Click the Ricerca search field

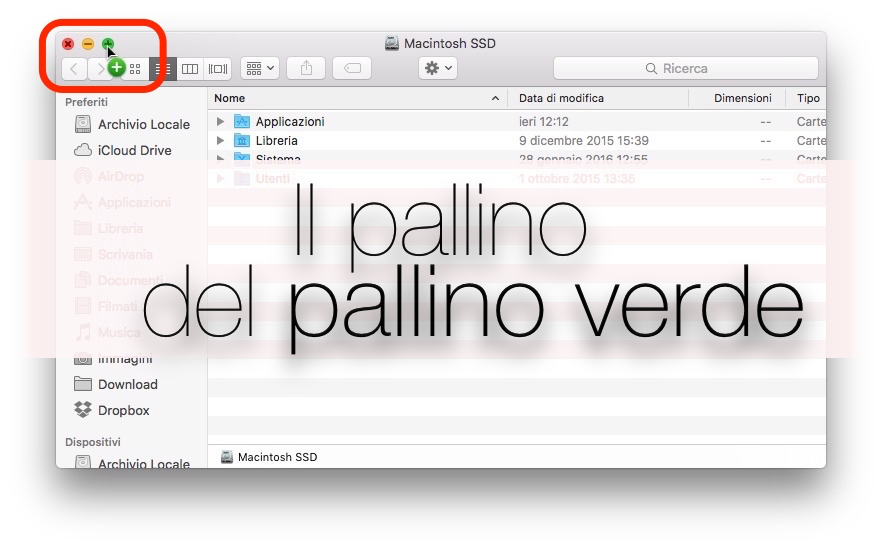686,69
